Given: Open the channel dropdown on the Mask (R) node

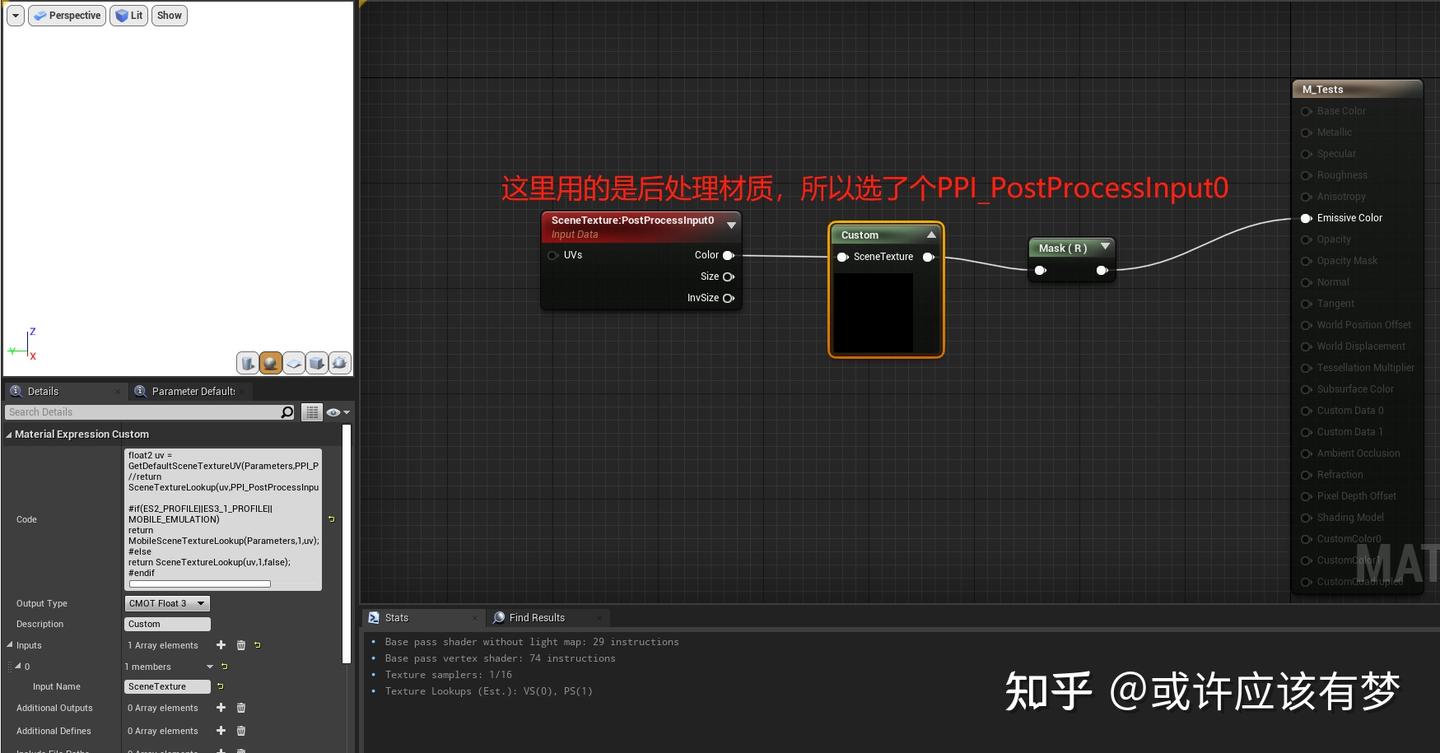Looking at the screenshot, I should (x=1105, y=247).
